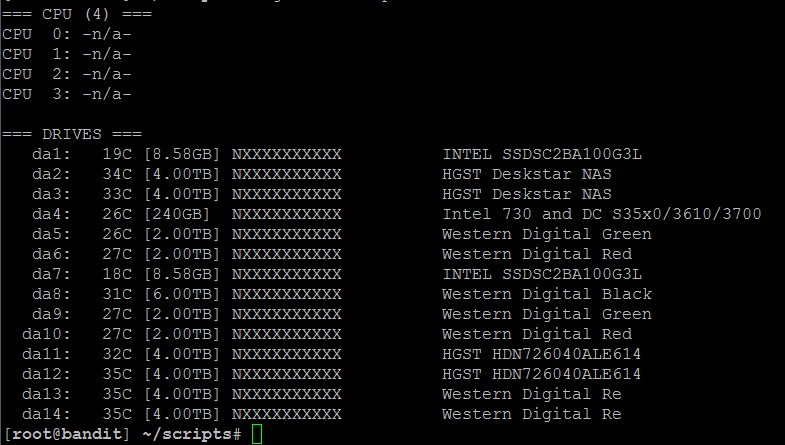Click Western Digital Green in da9 row
Screen dimensions: 785x445
click(547, 314)
